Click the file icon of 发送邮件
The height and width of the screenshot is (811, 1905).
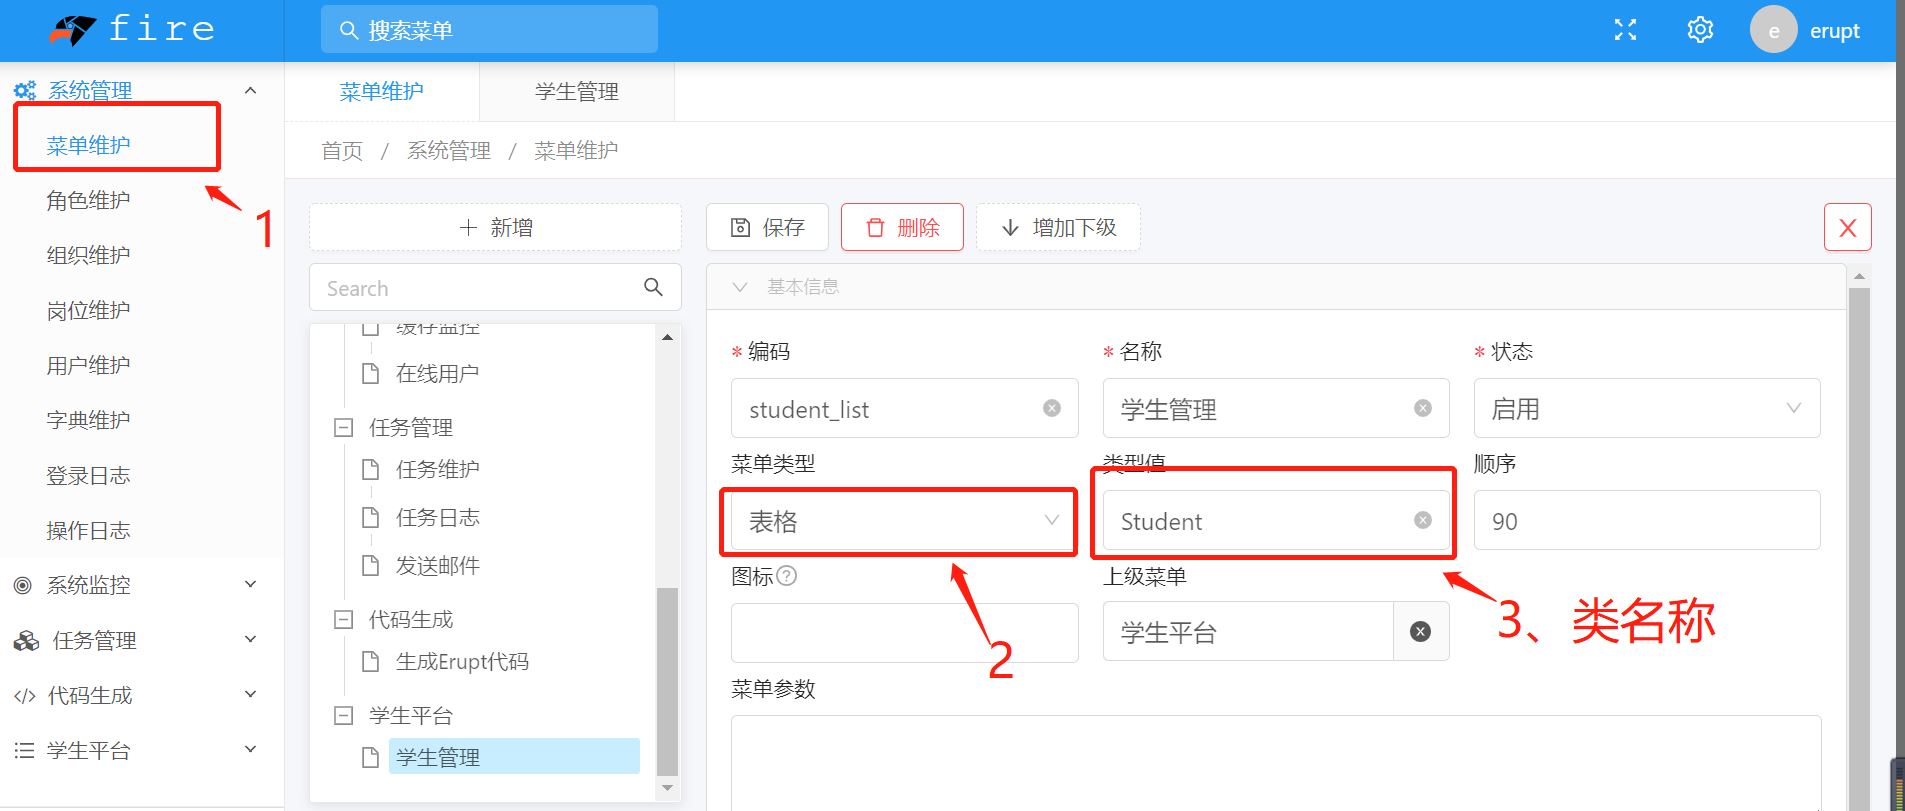tap(370, 565)
